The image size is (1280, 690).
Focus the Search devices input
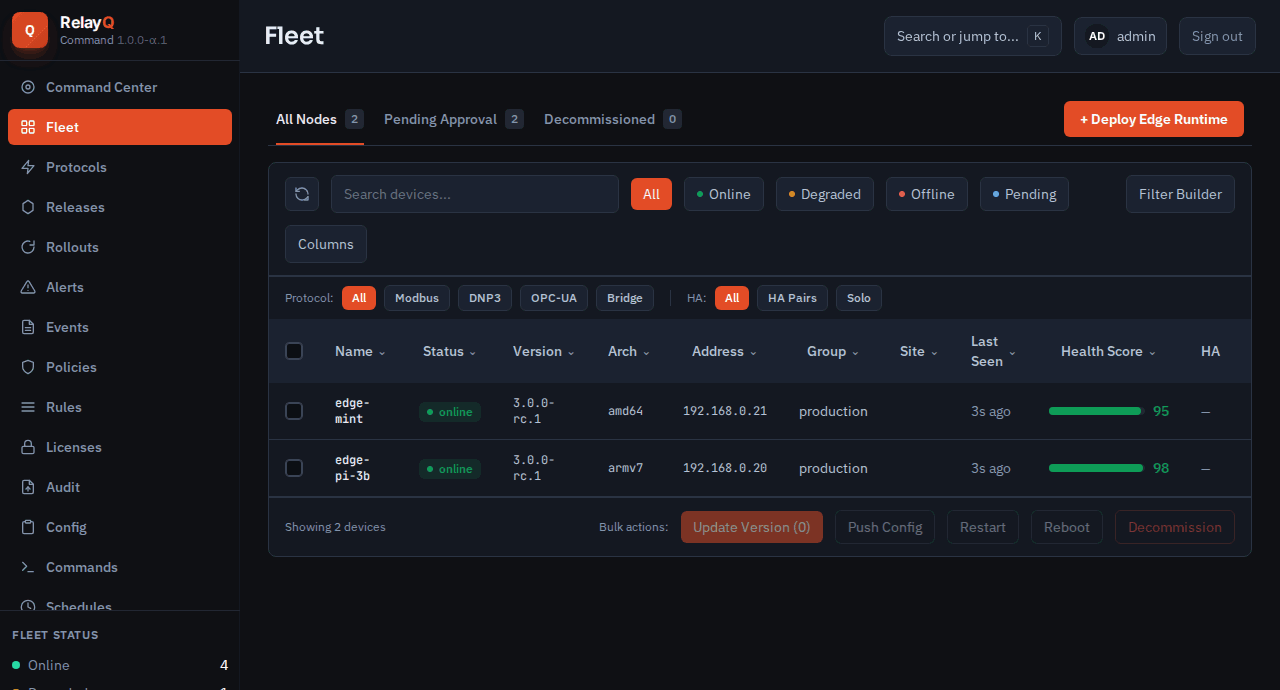click(475, 194)
